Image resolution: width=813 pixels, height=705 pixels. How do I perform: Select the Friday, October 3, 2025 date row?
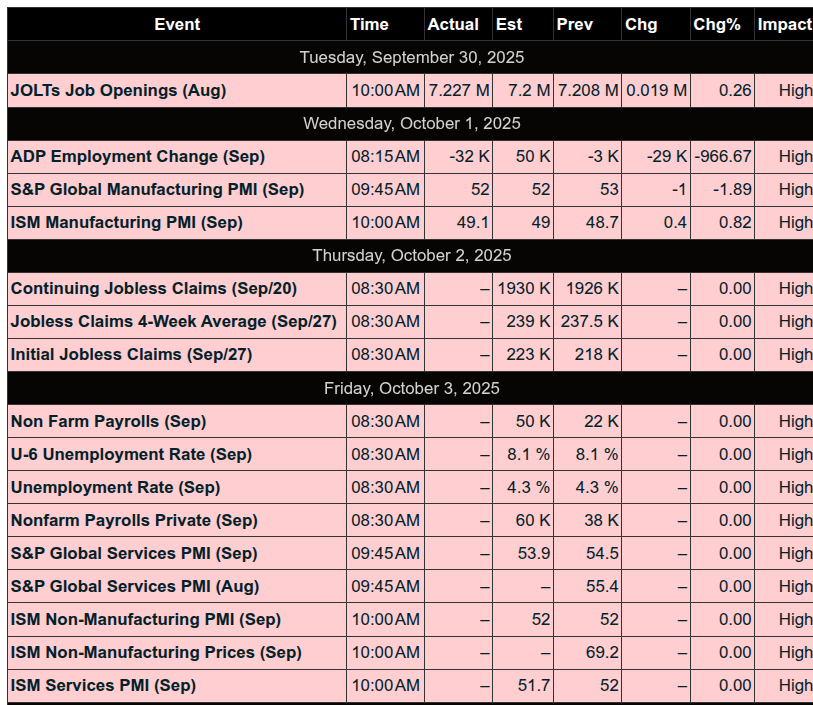click(x=412, y=388)
